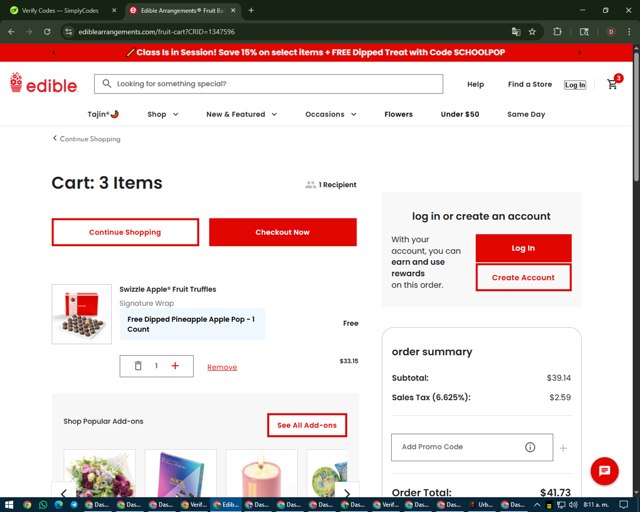Expand the Shop dropdown menu
This screenshot has width=640, height=512.
pos(163,114)
